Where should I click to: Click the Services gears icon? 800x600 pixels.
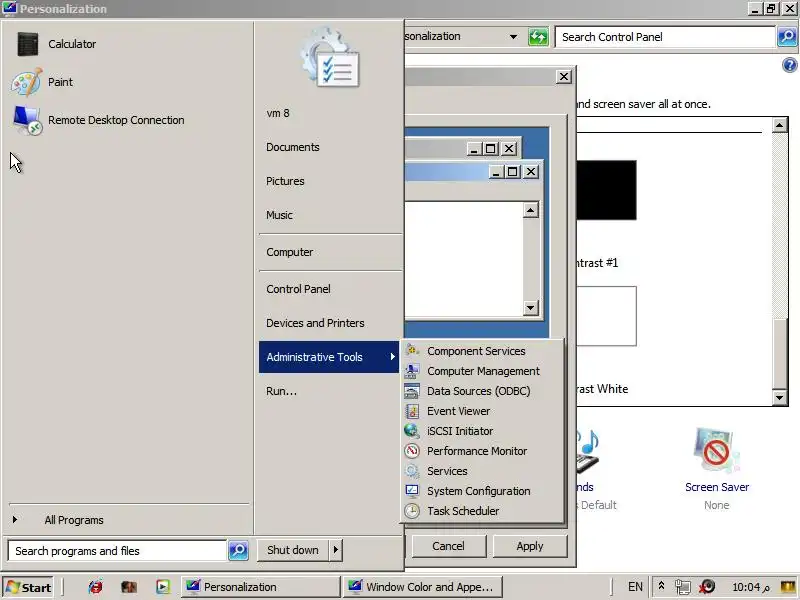[x=412, y=471]
